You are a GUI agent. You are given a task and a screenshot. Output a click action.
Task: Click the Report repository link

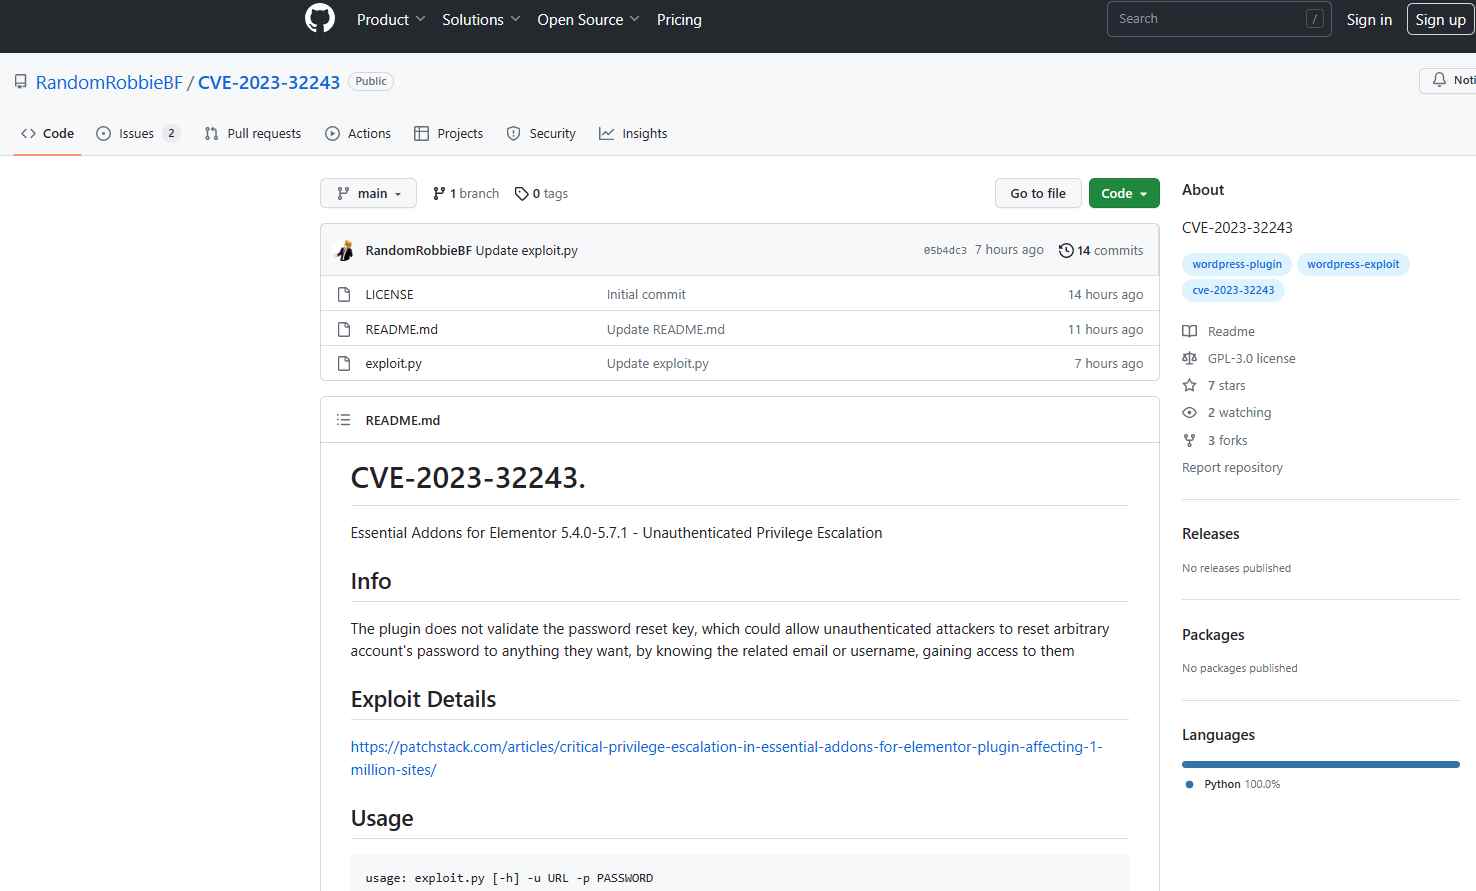[x=1232, y=467]
